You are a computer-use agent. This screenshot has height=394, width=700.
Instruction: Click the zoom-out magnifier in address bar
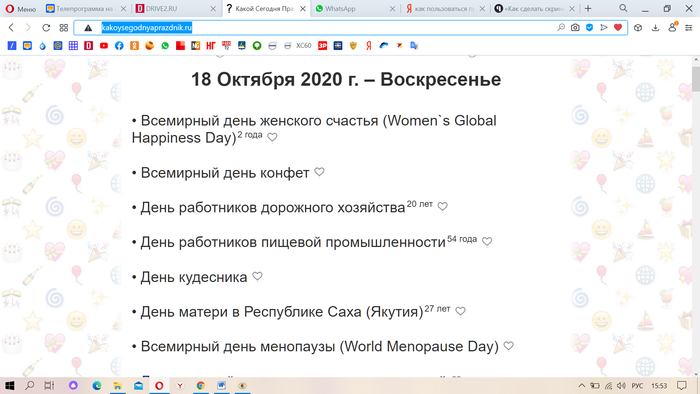pos(561,28)
